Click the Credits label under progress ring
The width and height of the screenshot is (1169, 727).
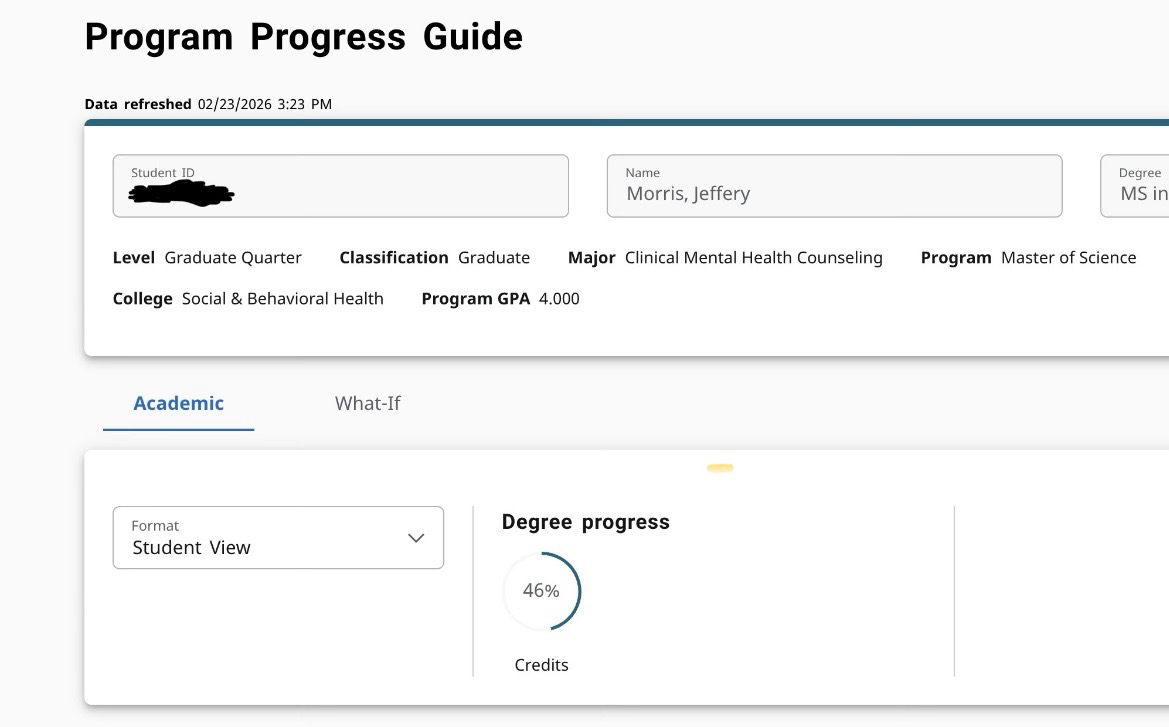click(541, 665)
